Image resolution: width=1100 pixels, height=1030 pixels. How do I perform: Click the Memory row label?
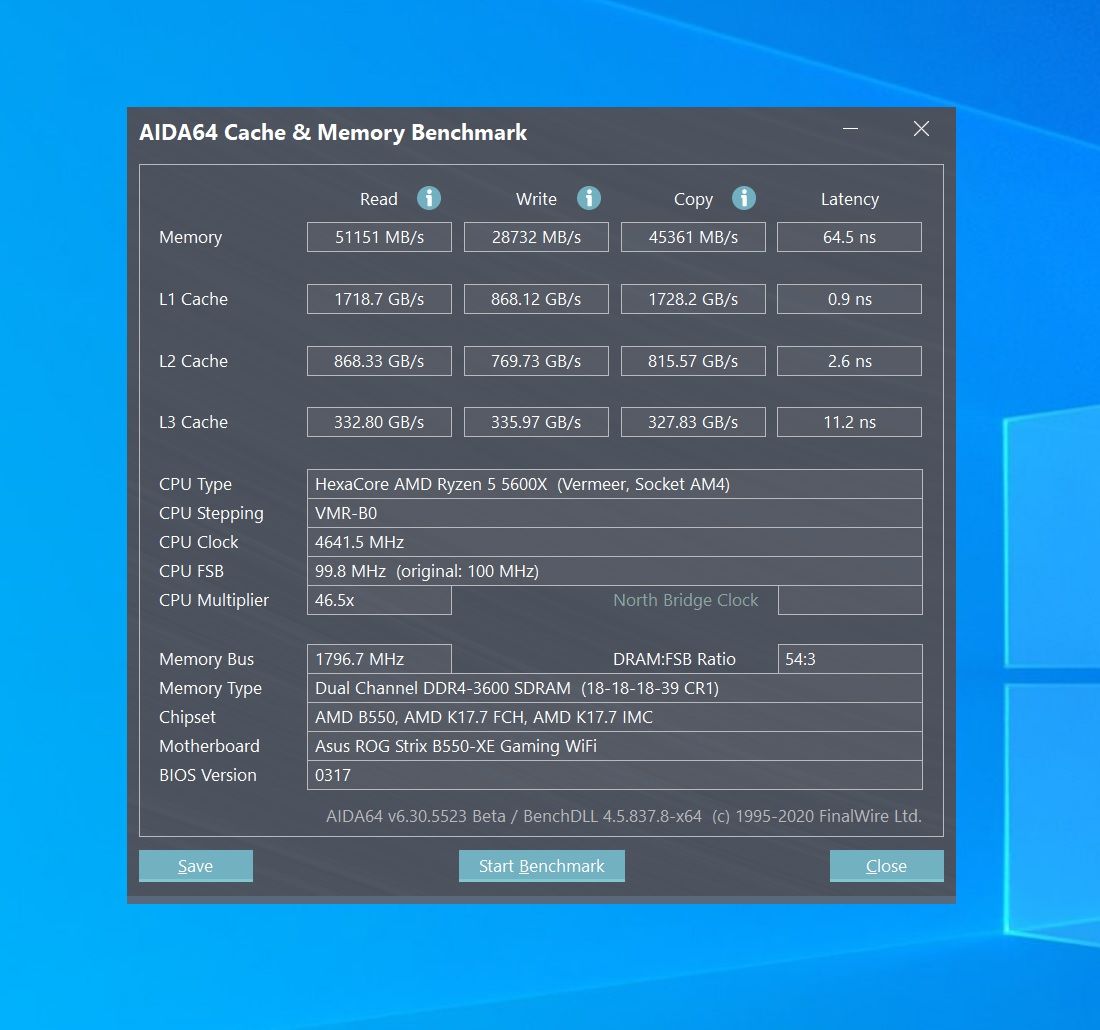pyautogui.click(x=190, y=238)
